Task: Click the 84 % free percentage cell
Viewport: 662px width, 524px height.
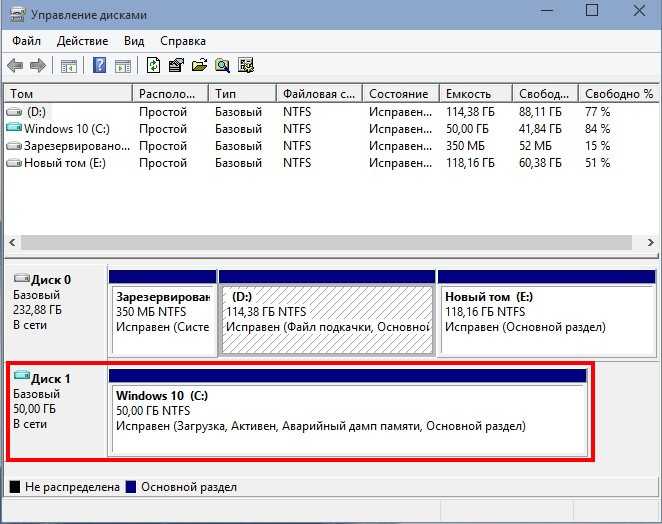Action: tap(597, 129)
